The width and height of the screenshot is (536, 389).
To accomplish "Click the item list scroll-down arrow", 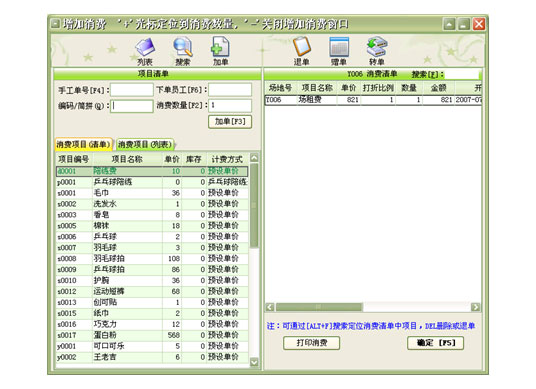I will pos(254,362).
